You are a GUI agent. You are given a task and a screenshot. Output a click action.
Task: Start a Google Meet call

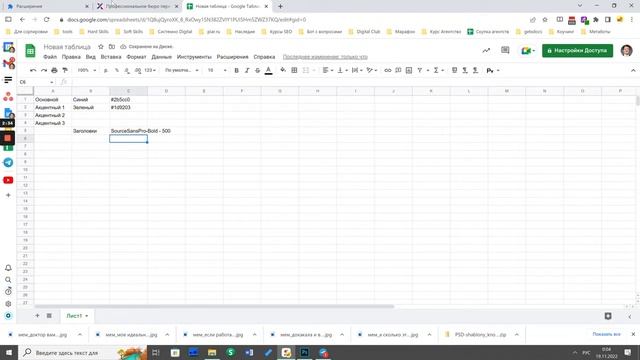tap(527, 51)
